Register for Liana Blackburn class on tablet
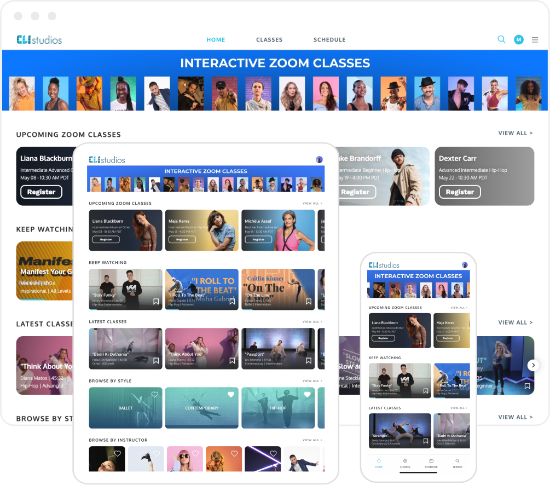This screenshot has height=485, width=550. coord(106,239)
